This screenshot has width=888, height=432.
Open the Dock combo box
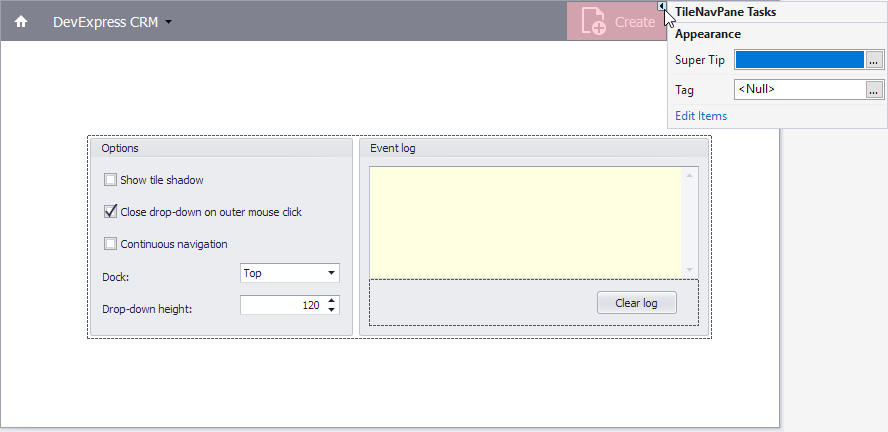pos(290,273)
